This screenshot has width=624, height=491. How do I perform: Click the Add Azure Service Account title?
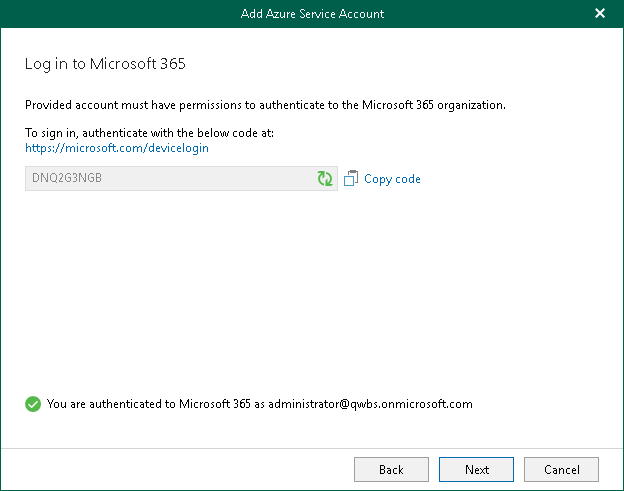point(312,14)
